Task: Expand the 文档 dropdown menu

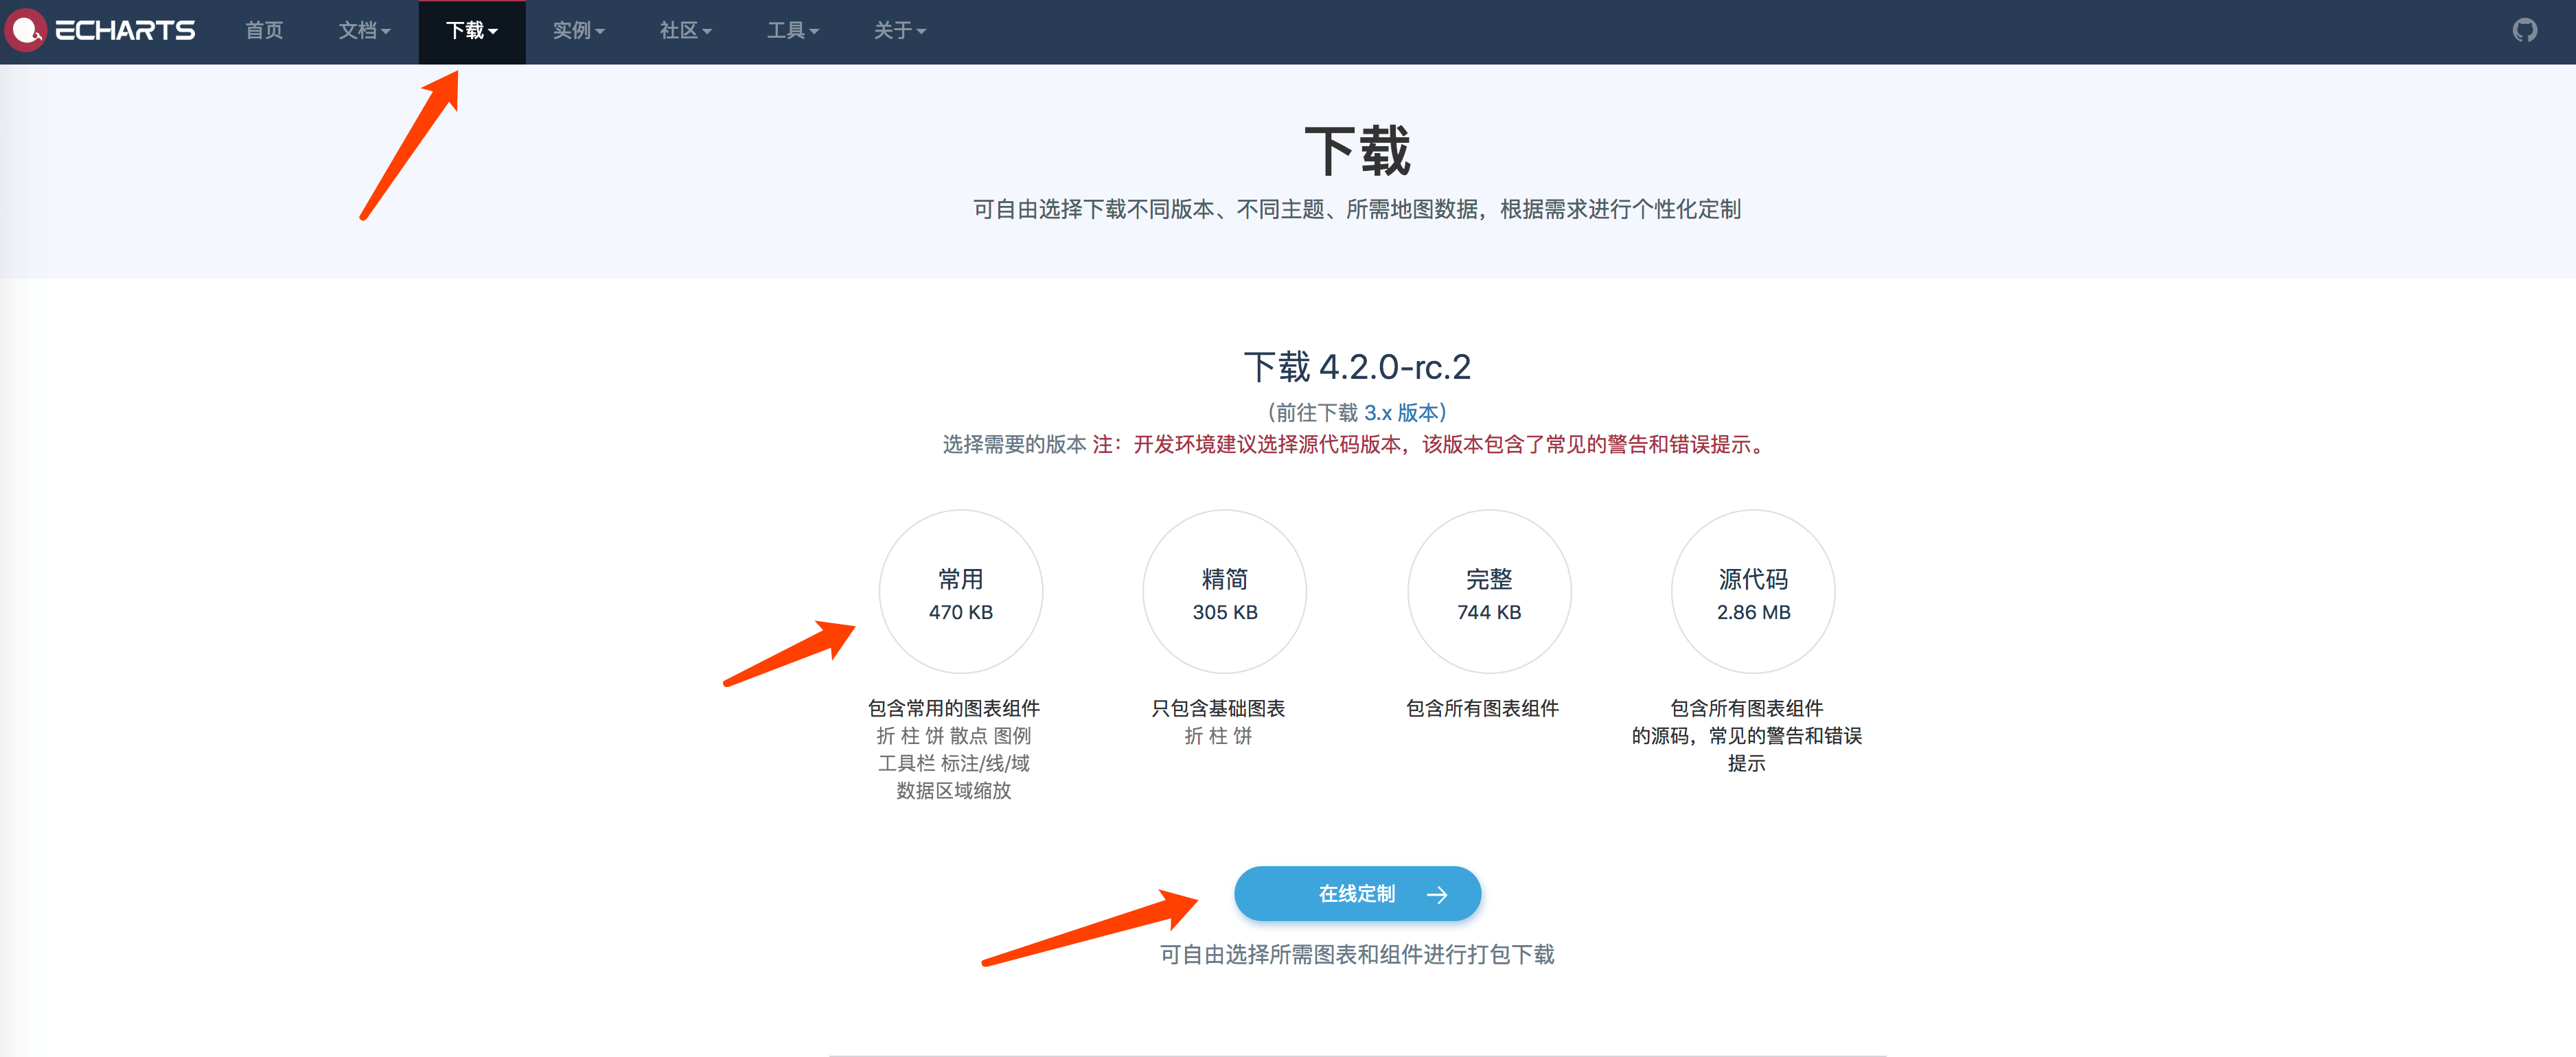Action: tap(364, 31)
